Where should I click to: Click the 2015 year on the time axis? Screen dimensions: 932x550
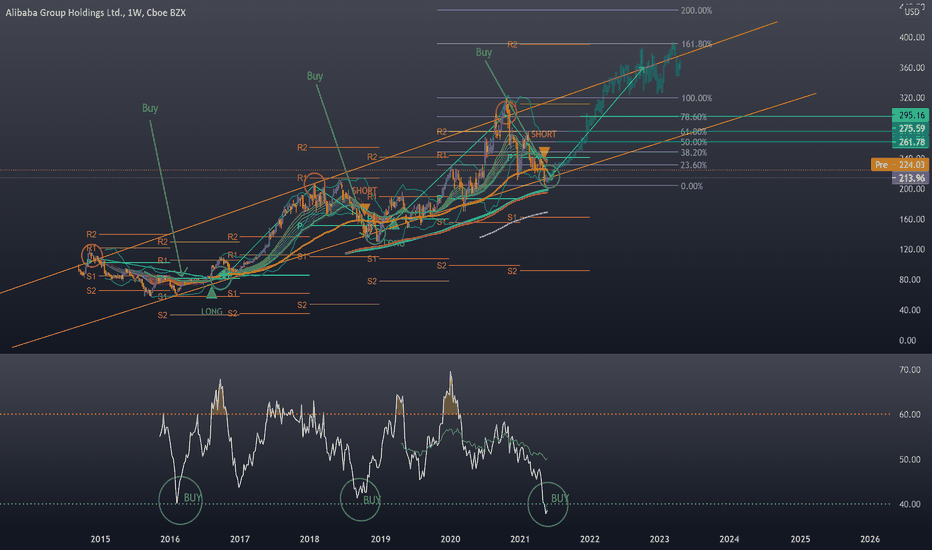point(100,539)
